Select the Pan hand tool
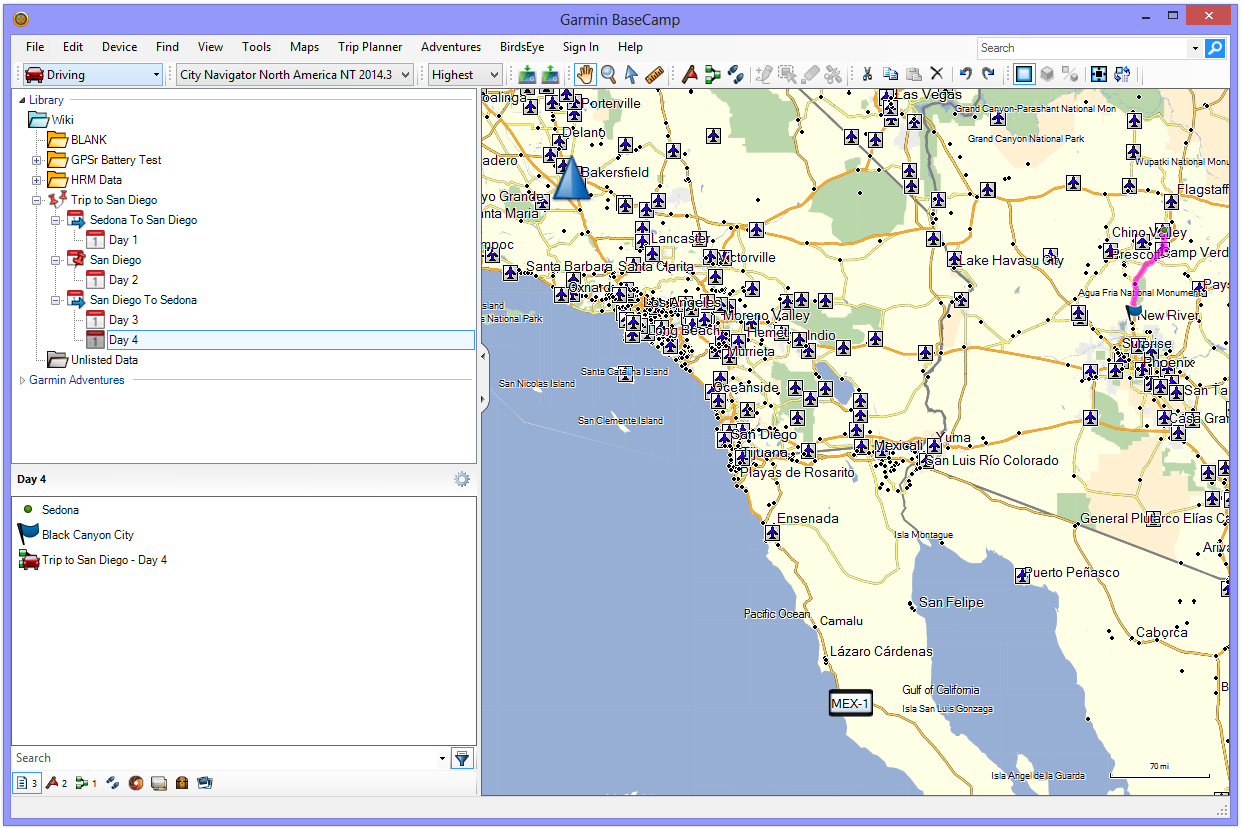This screenshot has width=1242, height=828. pyautogui.click(x=585, y=74)
